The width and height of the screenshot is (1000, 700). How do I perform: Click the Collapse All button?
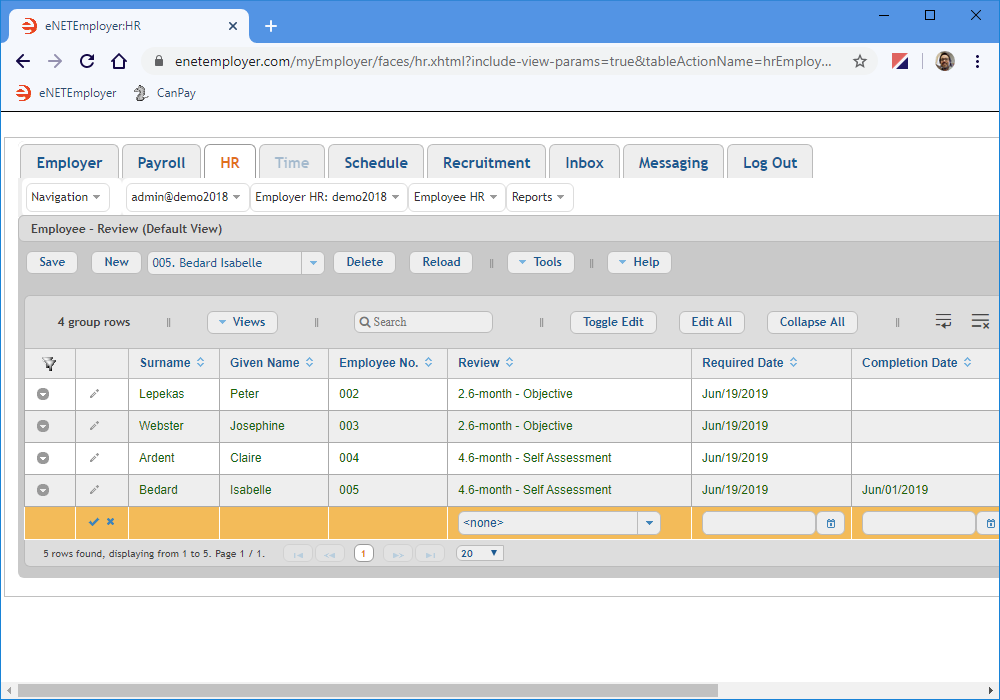(812, 322)
